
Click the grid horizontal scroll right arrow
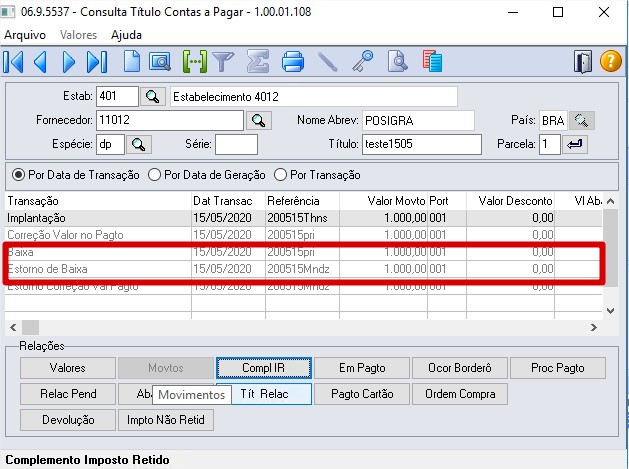click(594, 327)
